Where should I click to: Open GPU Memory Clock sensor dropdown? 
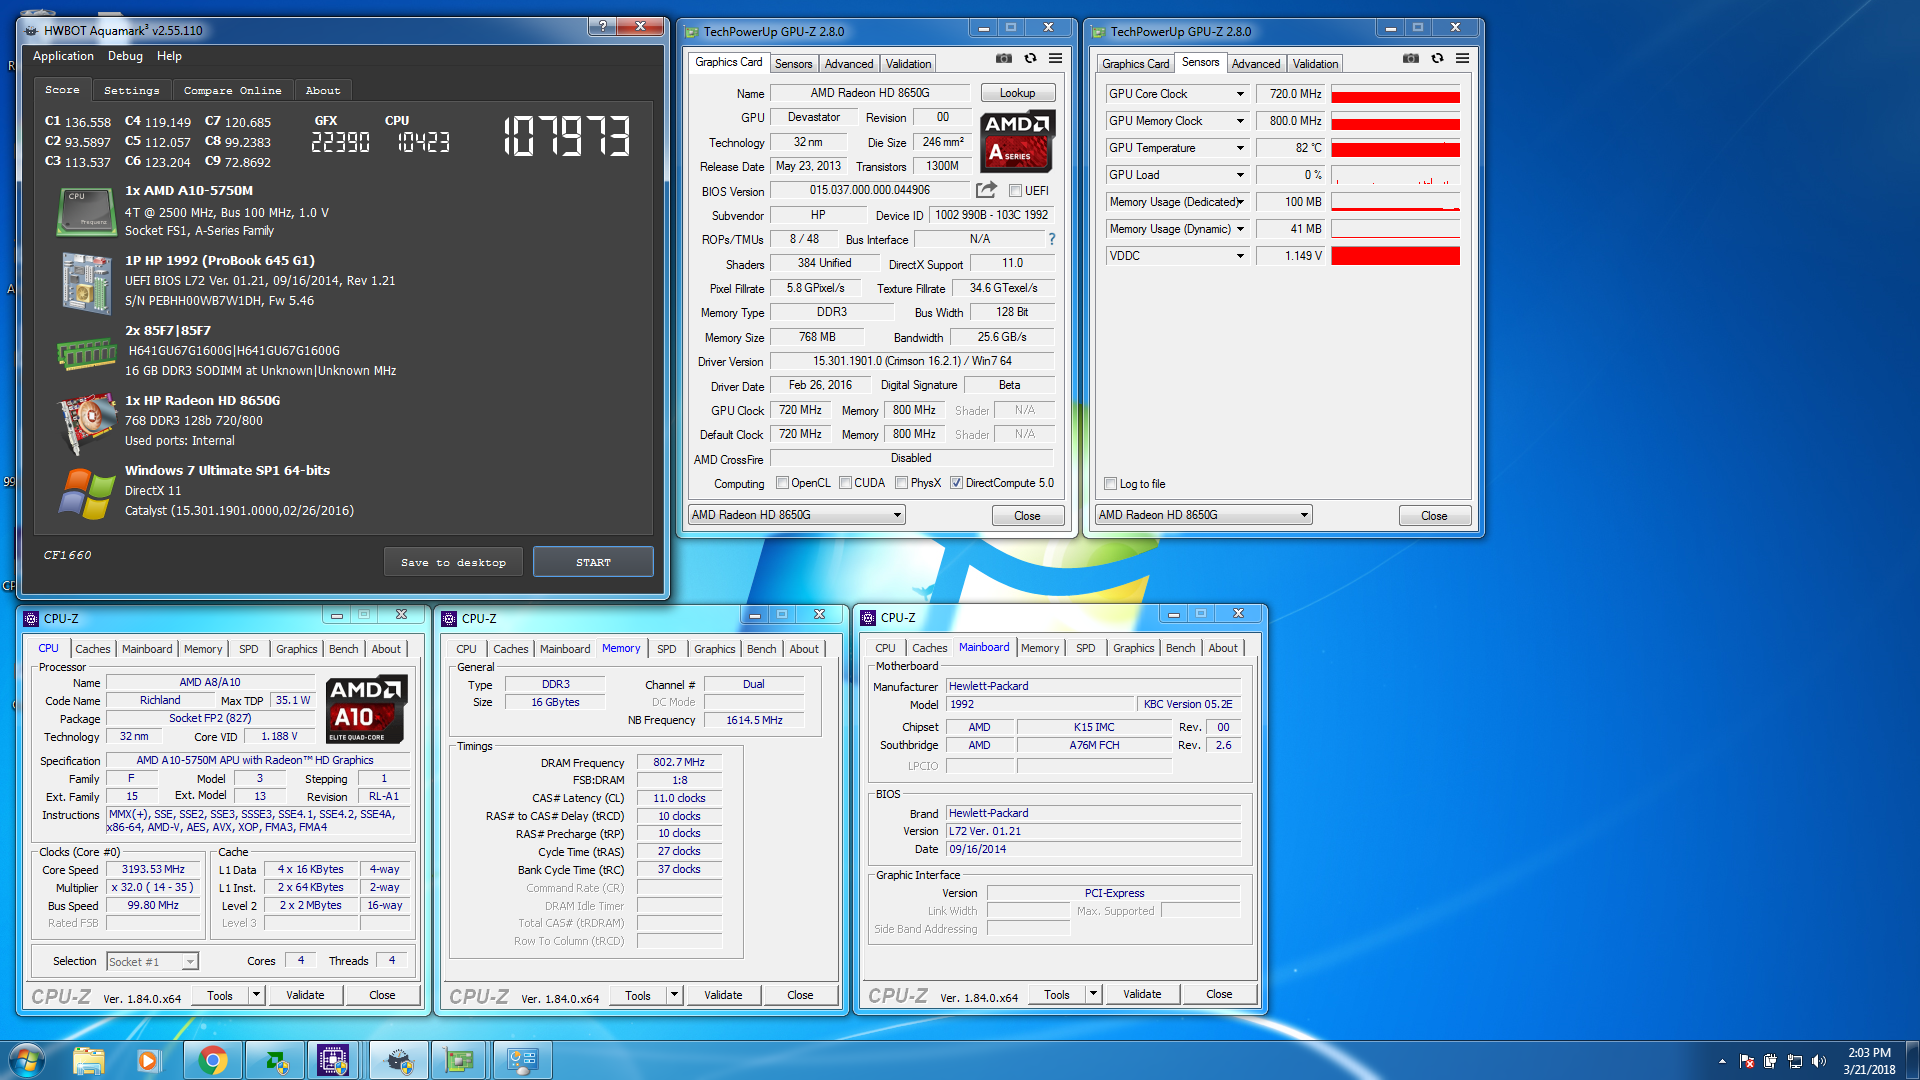[x=1240, y=121]
